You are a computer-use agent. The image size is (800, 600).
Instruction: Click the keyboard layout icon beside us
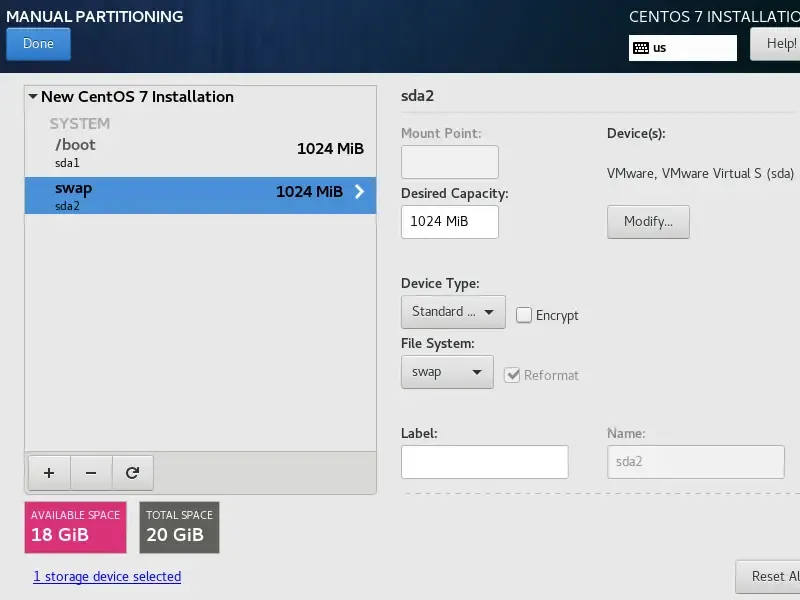tap(641, 48)
